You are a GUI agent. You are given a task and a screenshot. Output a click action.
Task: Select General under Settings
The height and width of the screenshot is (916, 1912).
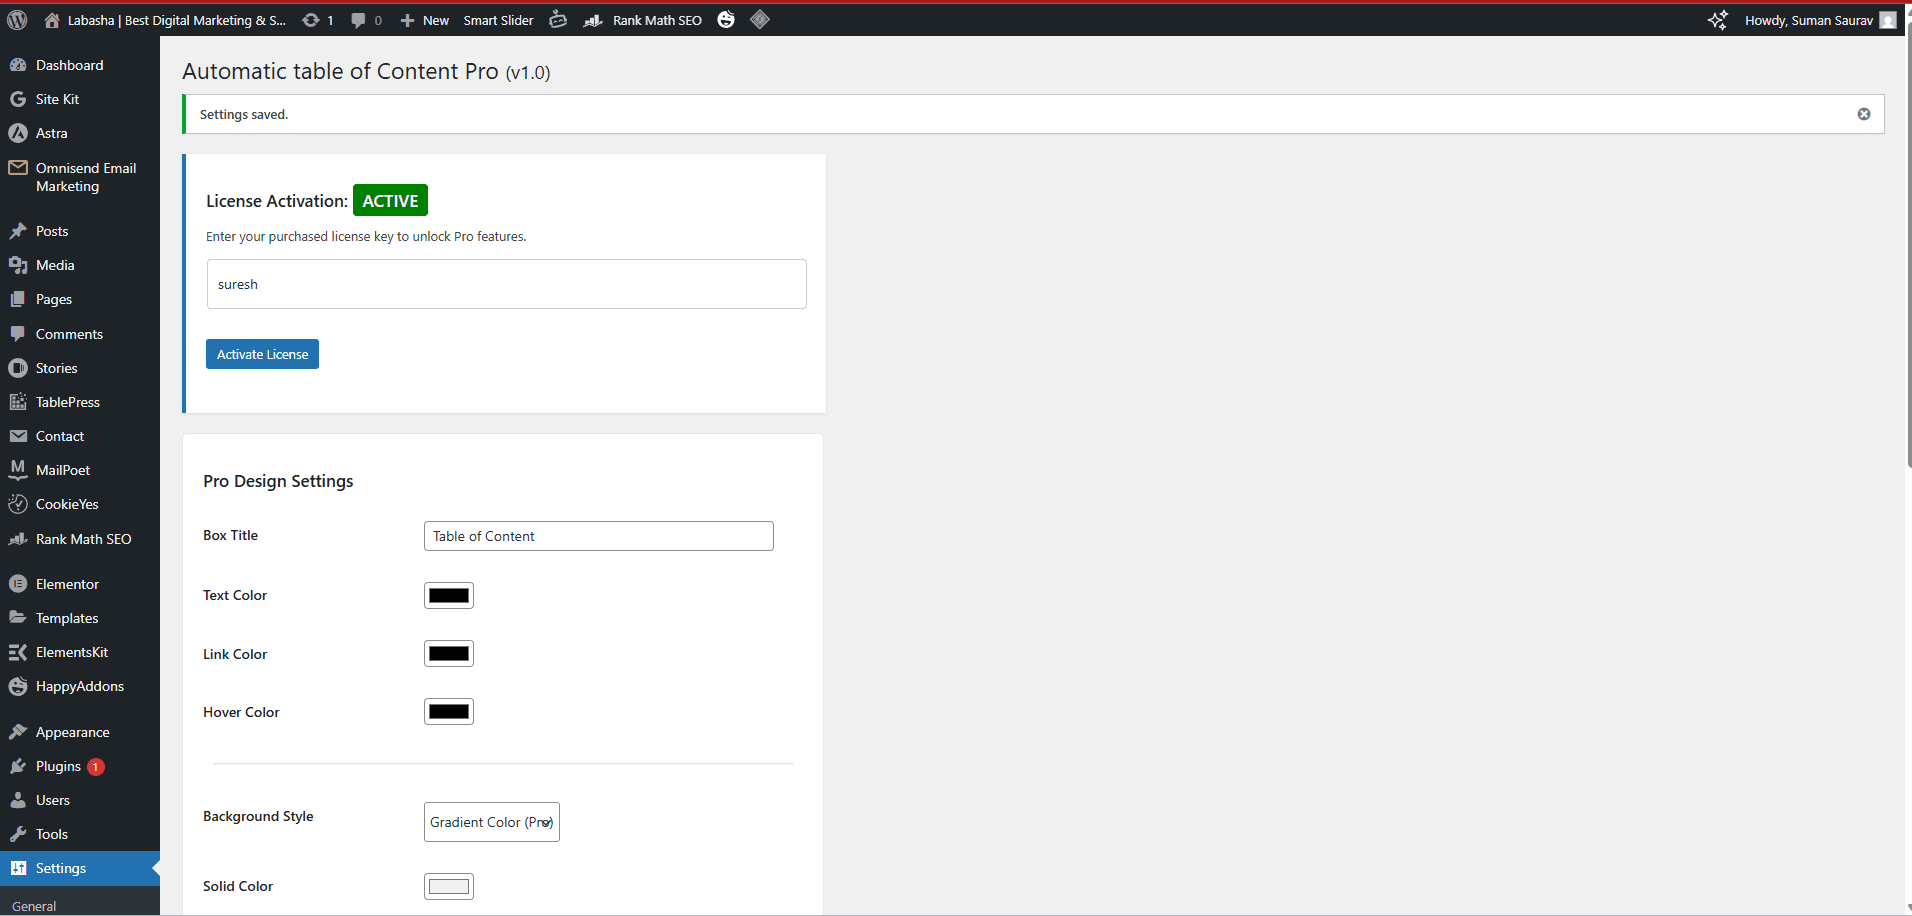35,905
